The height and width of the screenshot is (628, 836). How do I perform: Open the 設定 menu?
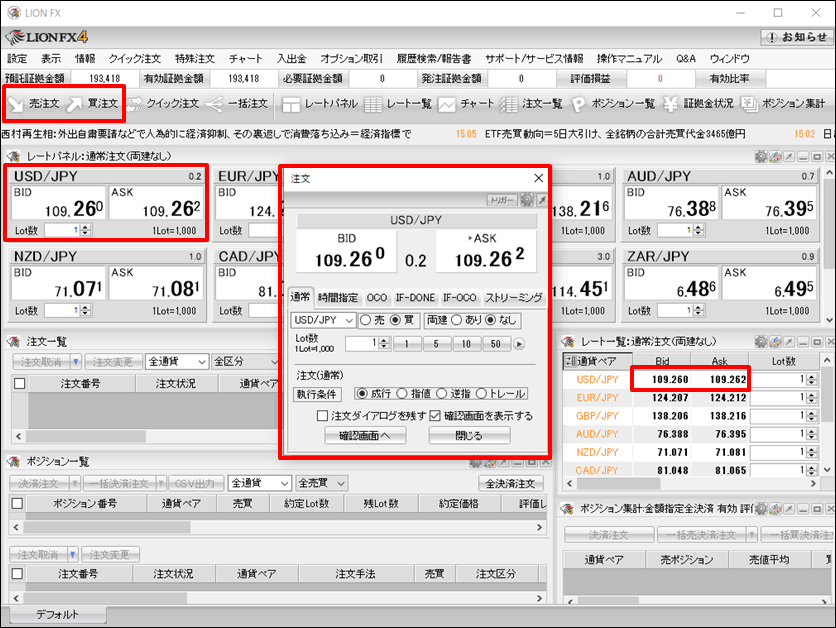tap(17, 59)
